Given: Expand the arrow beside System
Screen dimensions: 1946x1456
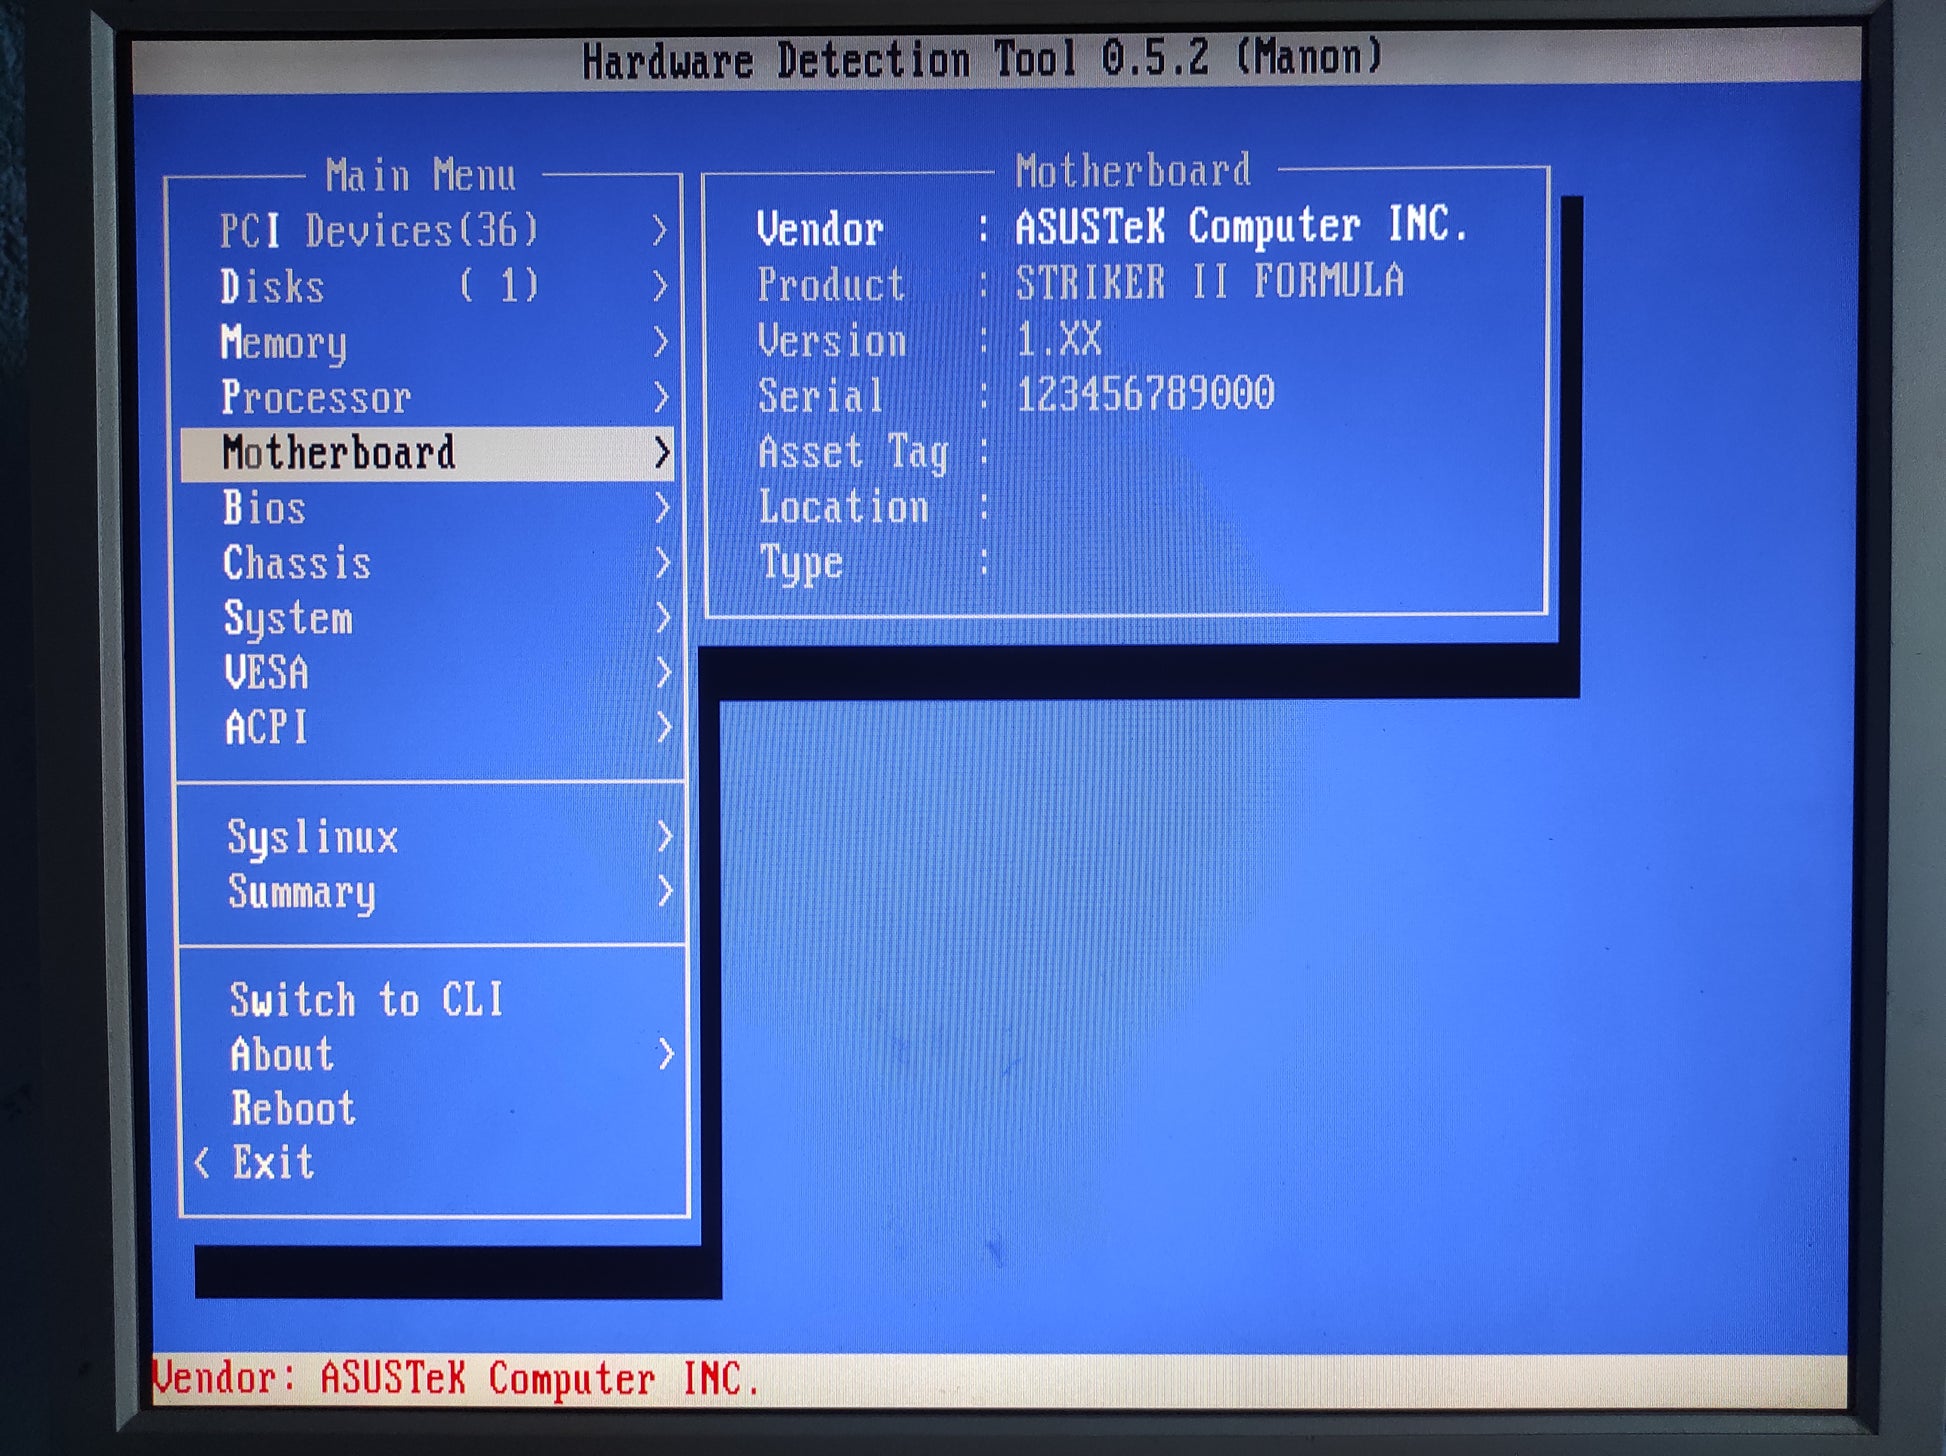Looking at the screenshot, I should pos(662,618).
